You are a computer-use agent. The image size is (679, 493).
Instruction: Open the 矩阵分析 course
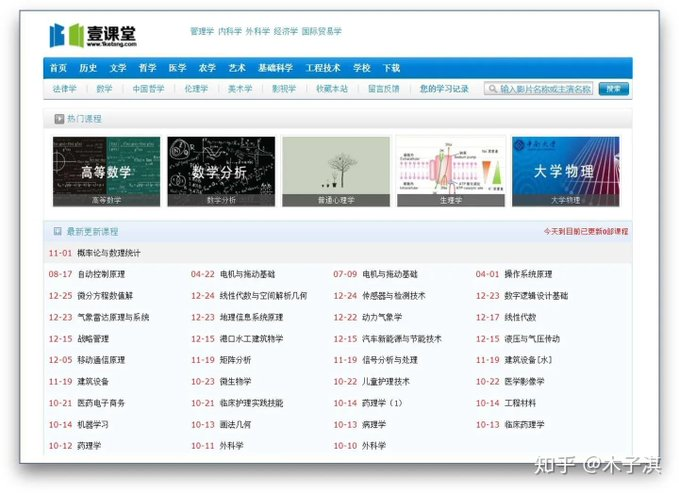[236, 360]
